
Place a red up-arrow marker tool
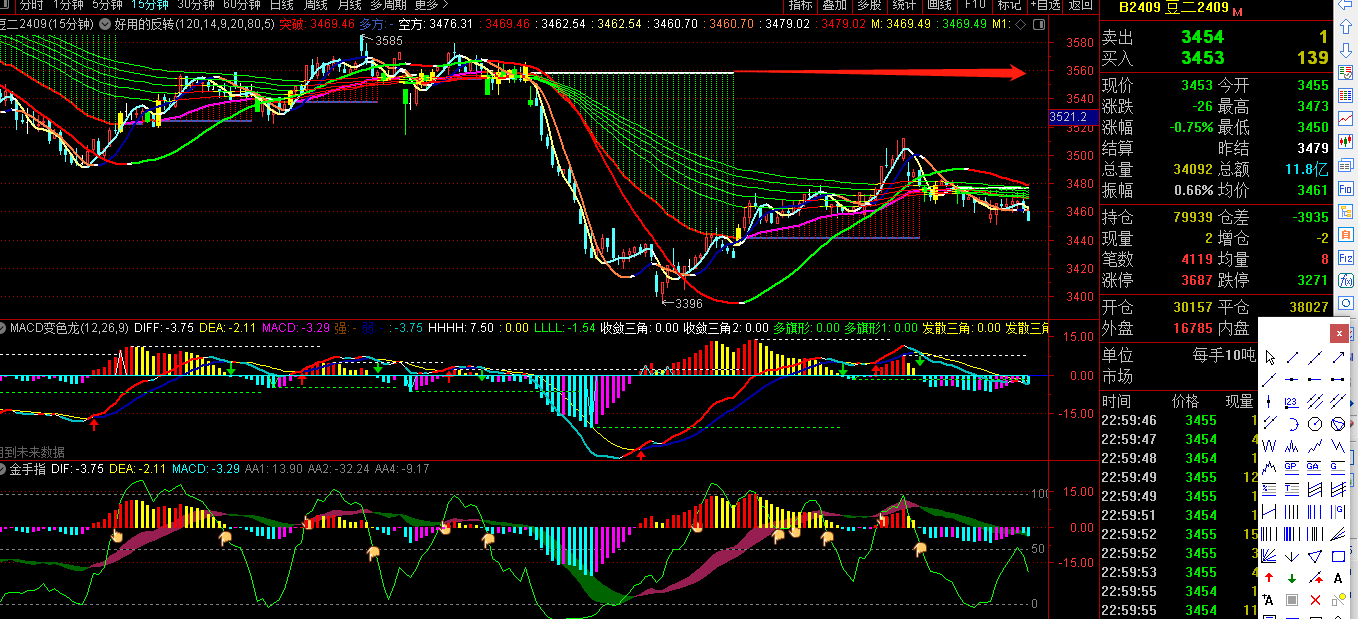pos(1270,578)
